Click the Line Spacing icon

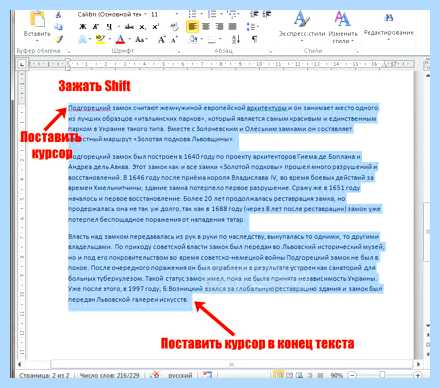coord(250,27)
